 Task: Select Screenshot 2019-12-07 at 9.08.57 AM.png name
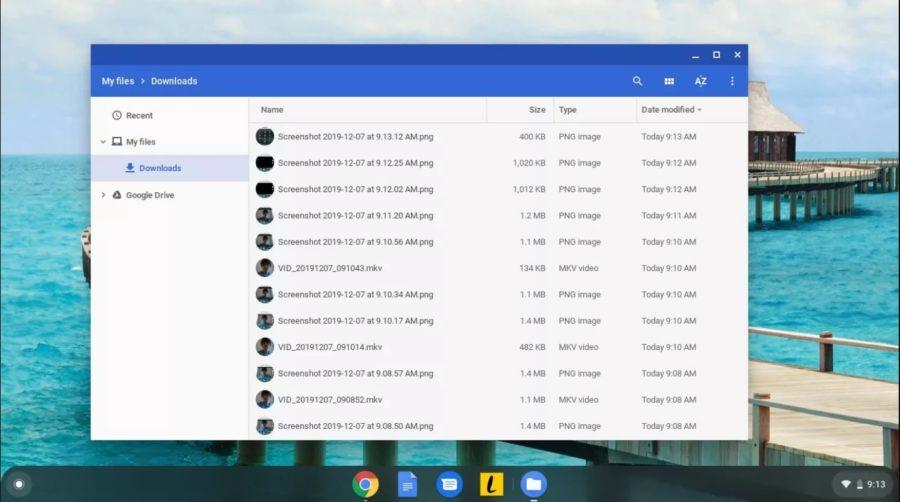[x=355, y=373]
